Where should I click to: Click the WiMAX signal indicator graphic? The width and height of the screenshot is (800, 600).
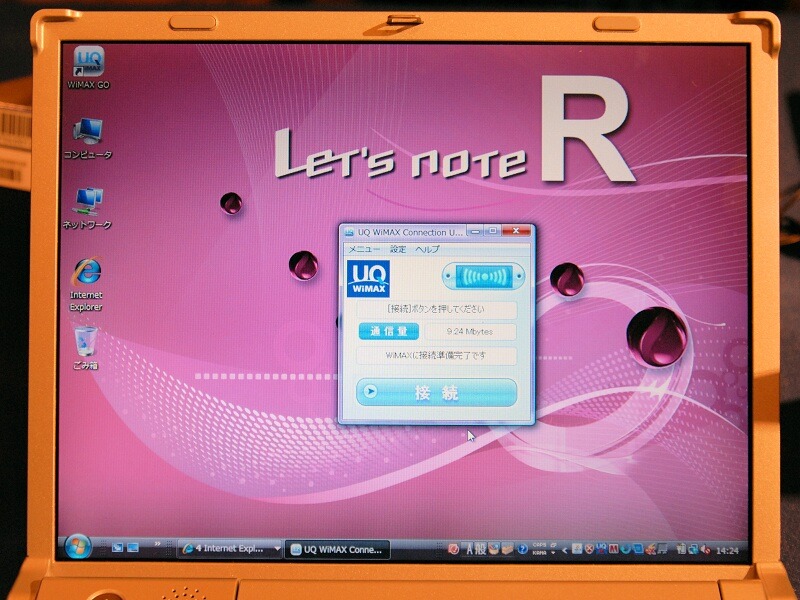click(x=483, y=276)
